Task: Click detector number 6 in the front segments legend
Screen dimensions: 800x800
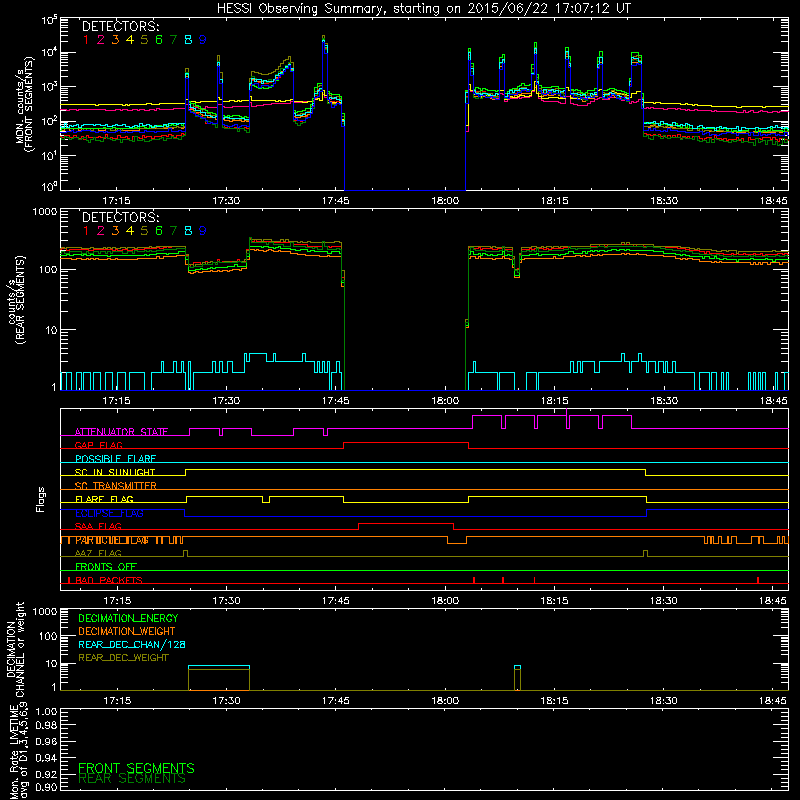Action: coord(159,40)
